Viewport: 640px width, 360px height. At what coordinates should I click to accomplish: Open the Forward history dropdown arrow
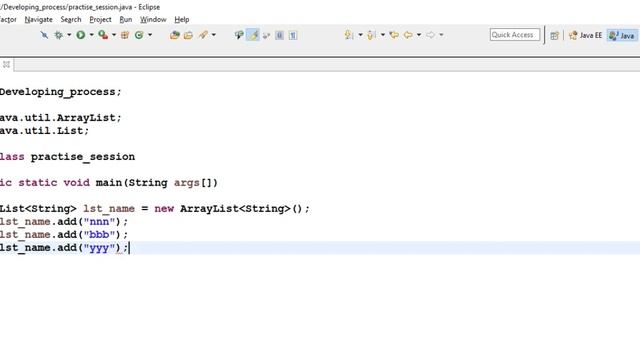click(x=441, y=35)
